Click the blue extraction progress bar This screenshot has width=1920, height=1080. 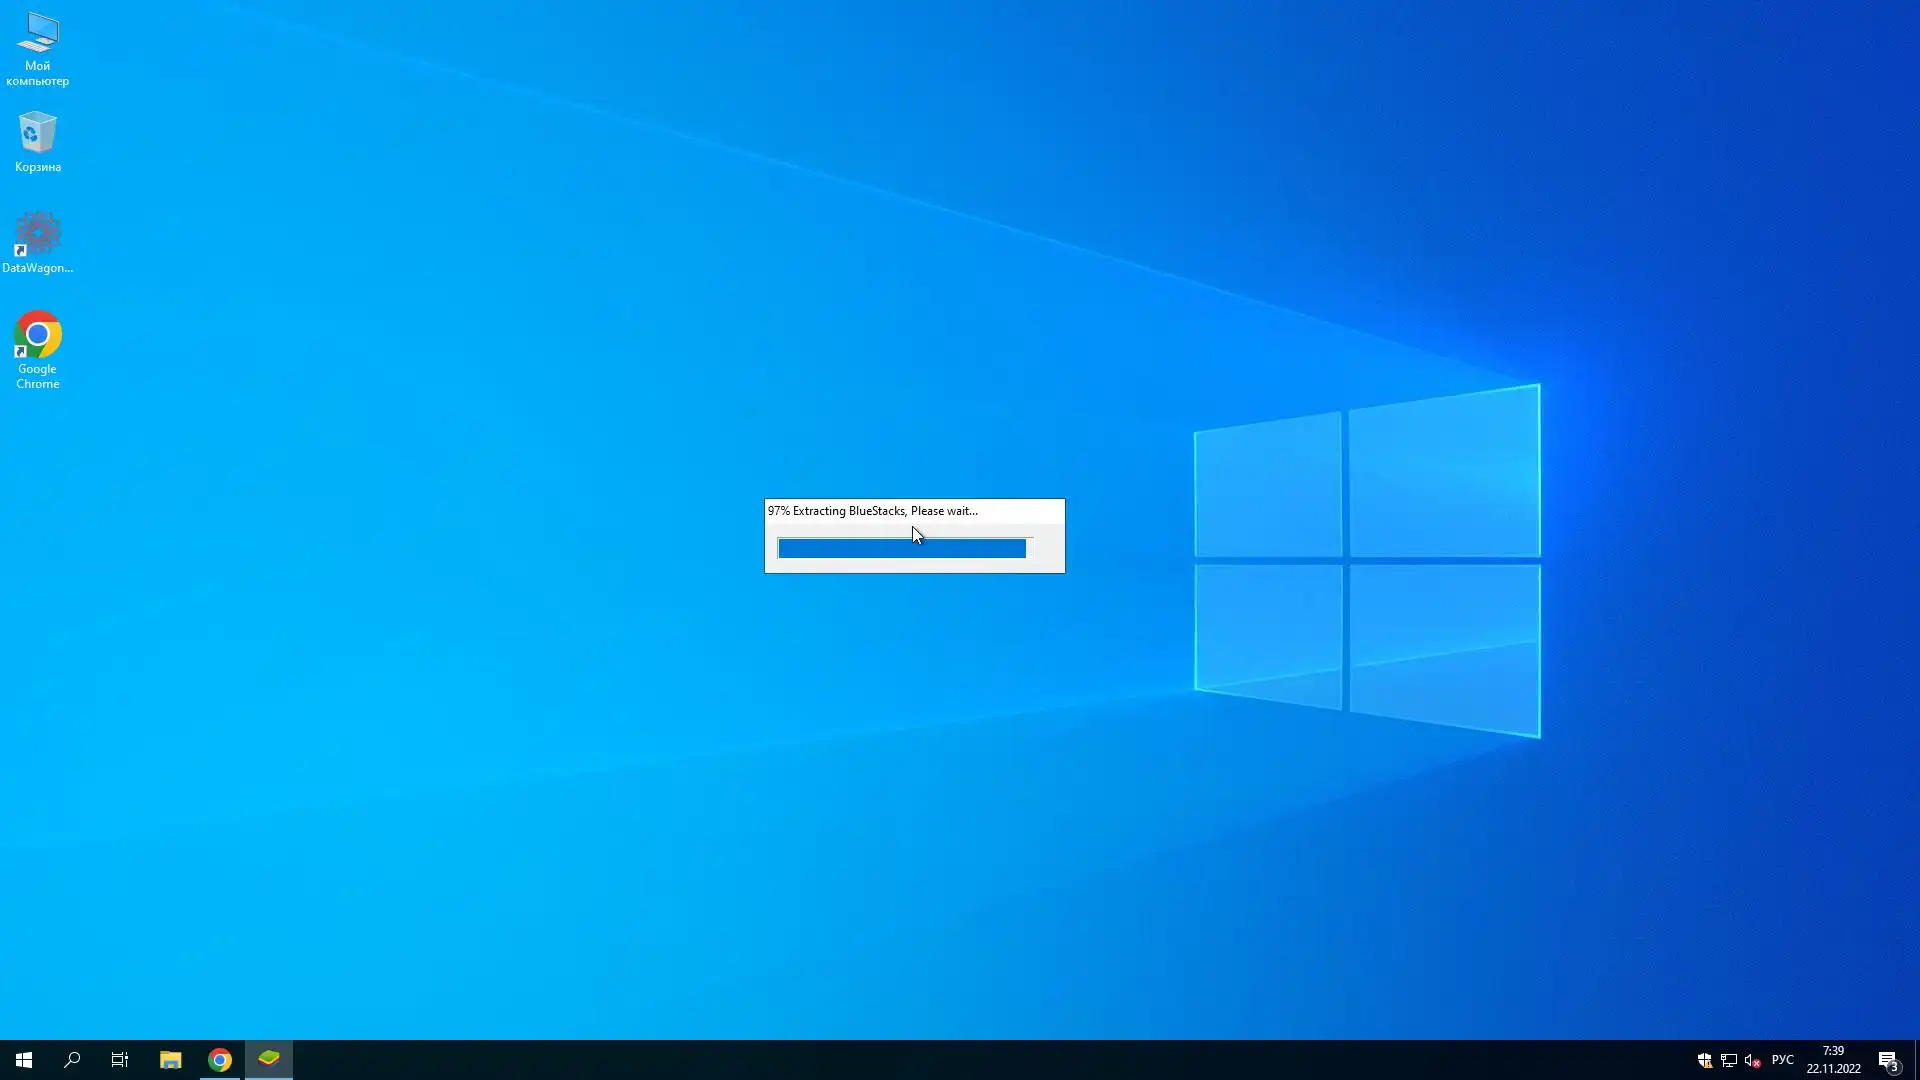click(x=900, y=548)
